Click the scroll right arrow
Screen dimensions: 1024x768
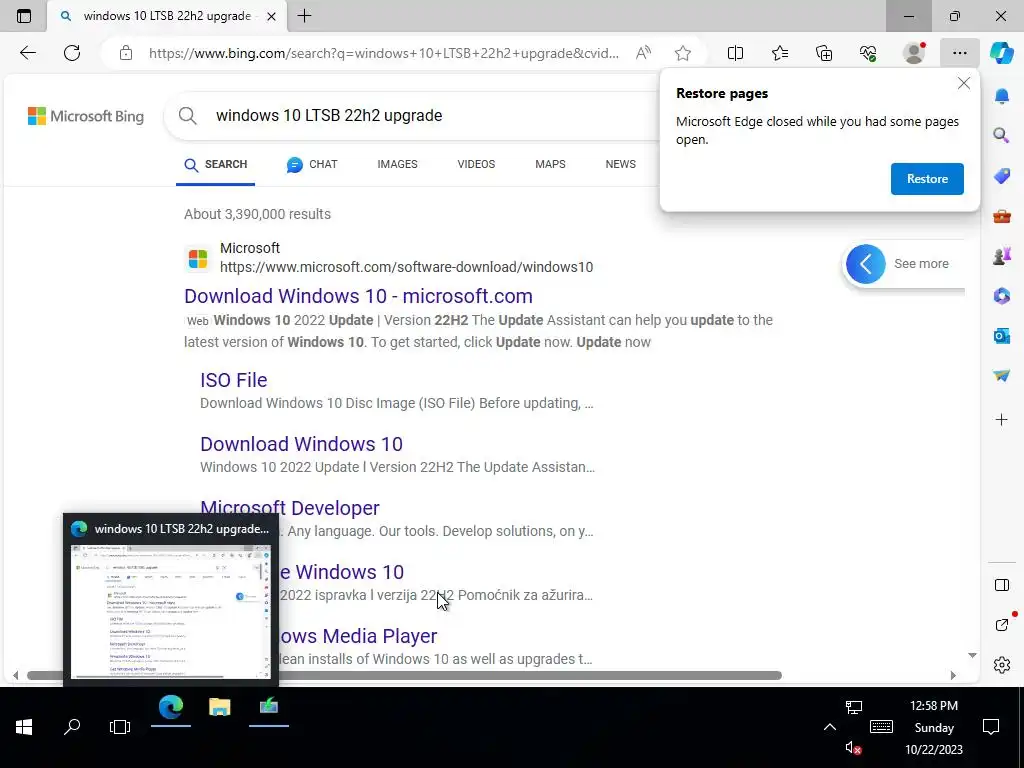click(953, 675)
